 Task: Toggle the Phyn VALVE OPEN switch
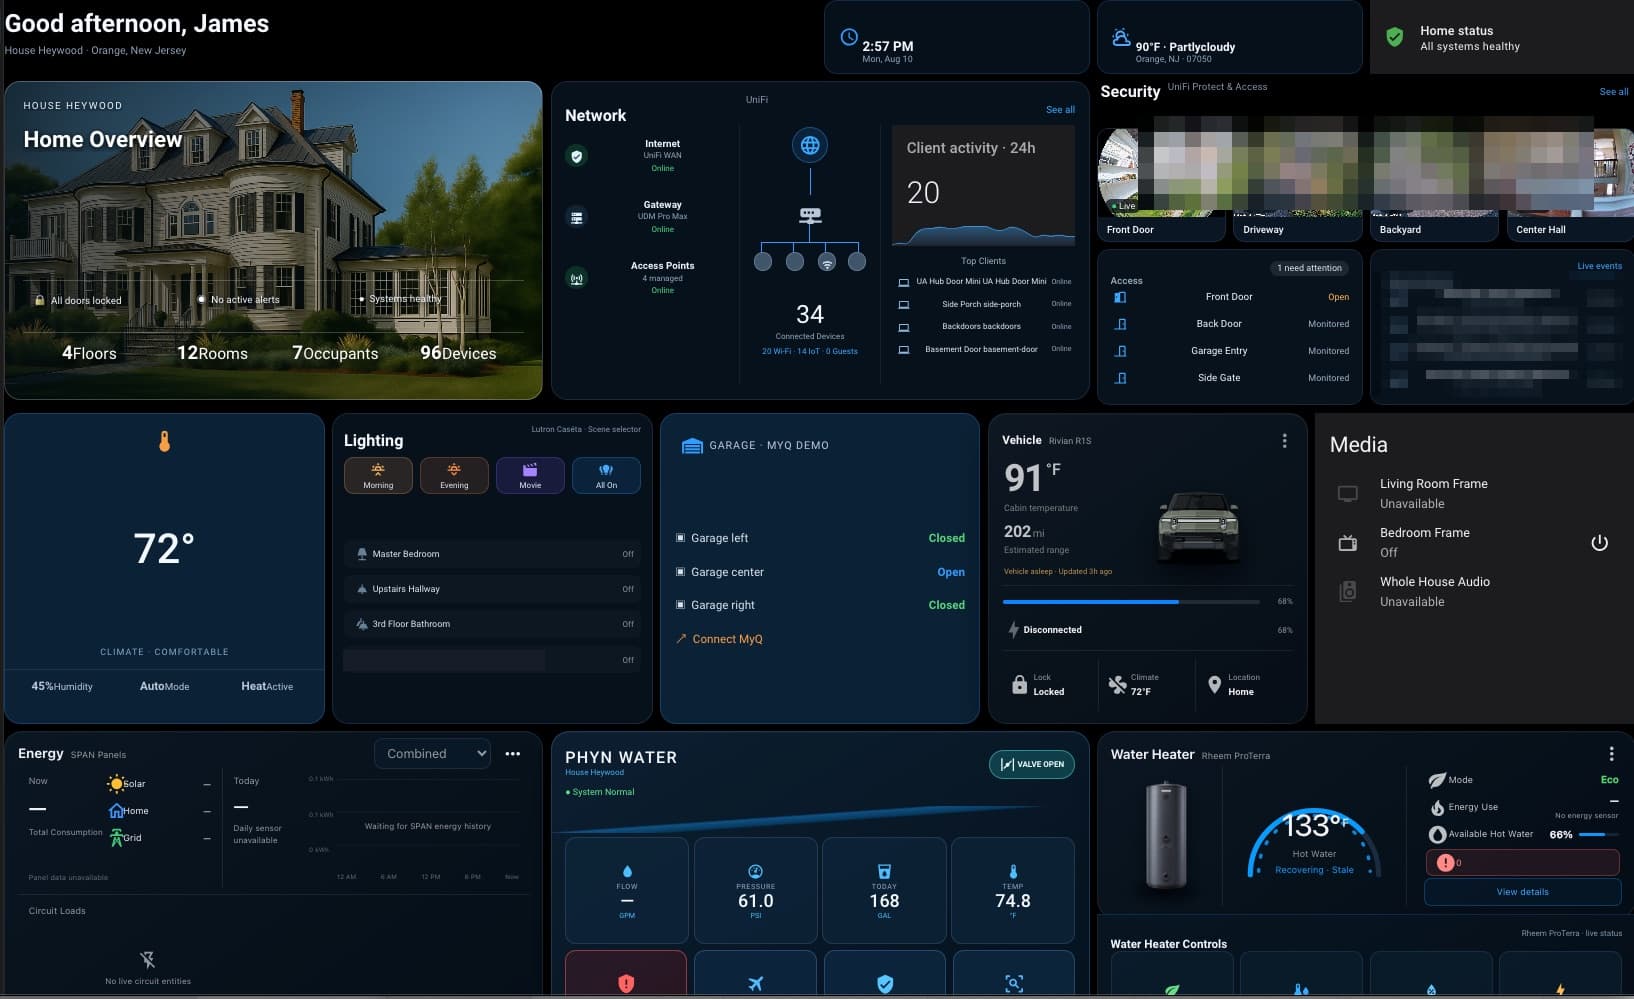tap(1032, 764)
